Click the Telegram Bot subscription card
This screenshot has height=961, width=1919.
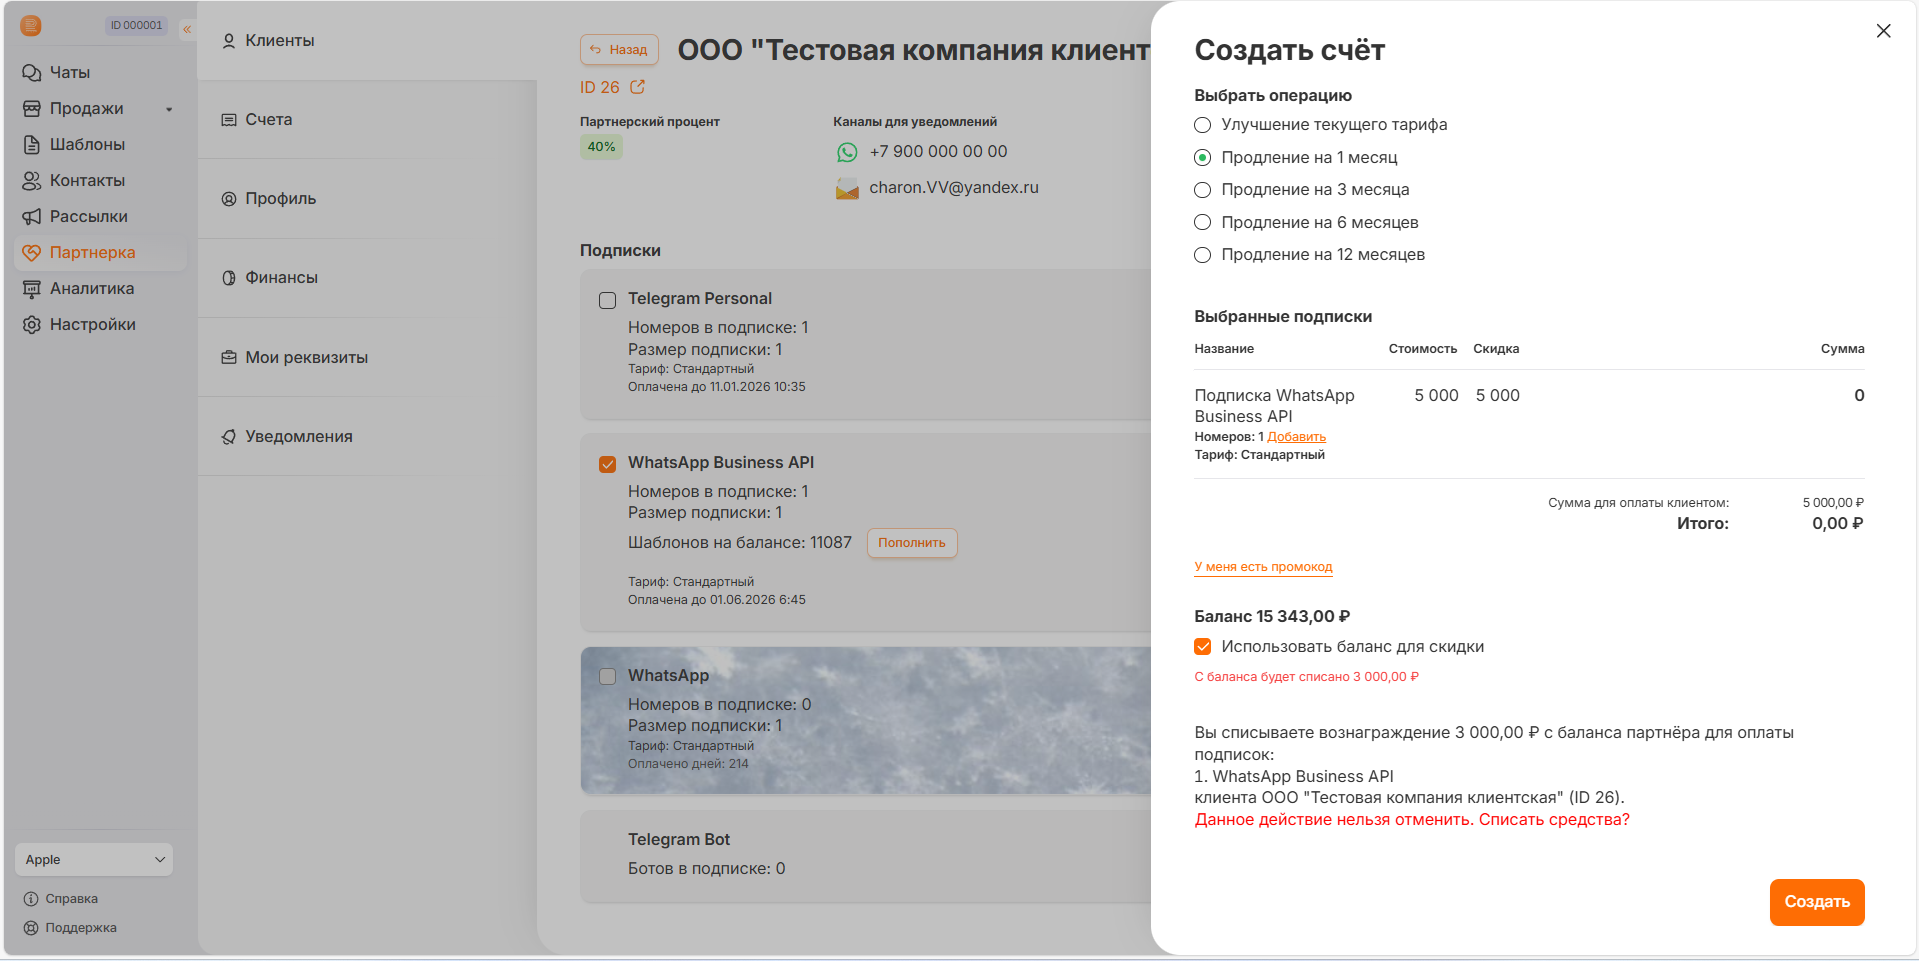tap(866, 856)
